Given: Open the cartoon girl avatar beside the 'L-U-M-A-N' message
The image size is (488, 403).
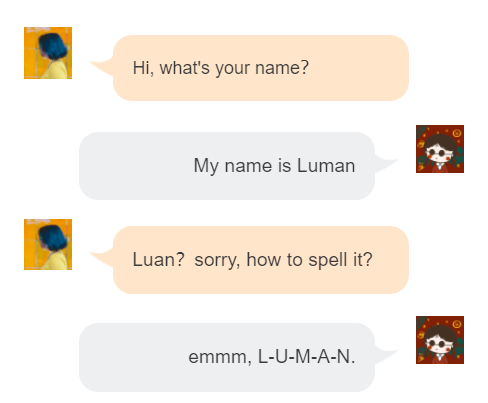Looking at the screenshot, I should 440,340.
